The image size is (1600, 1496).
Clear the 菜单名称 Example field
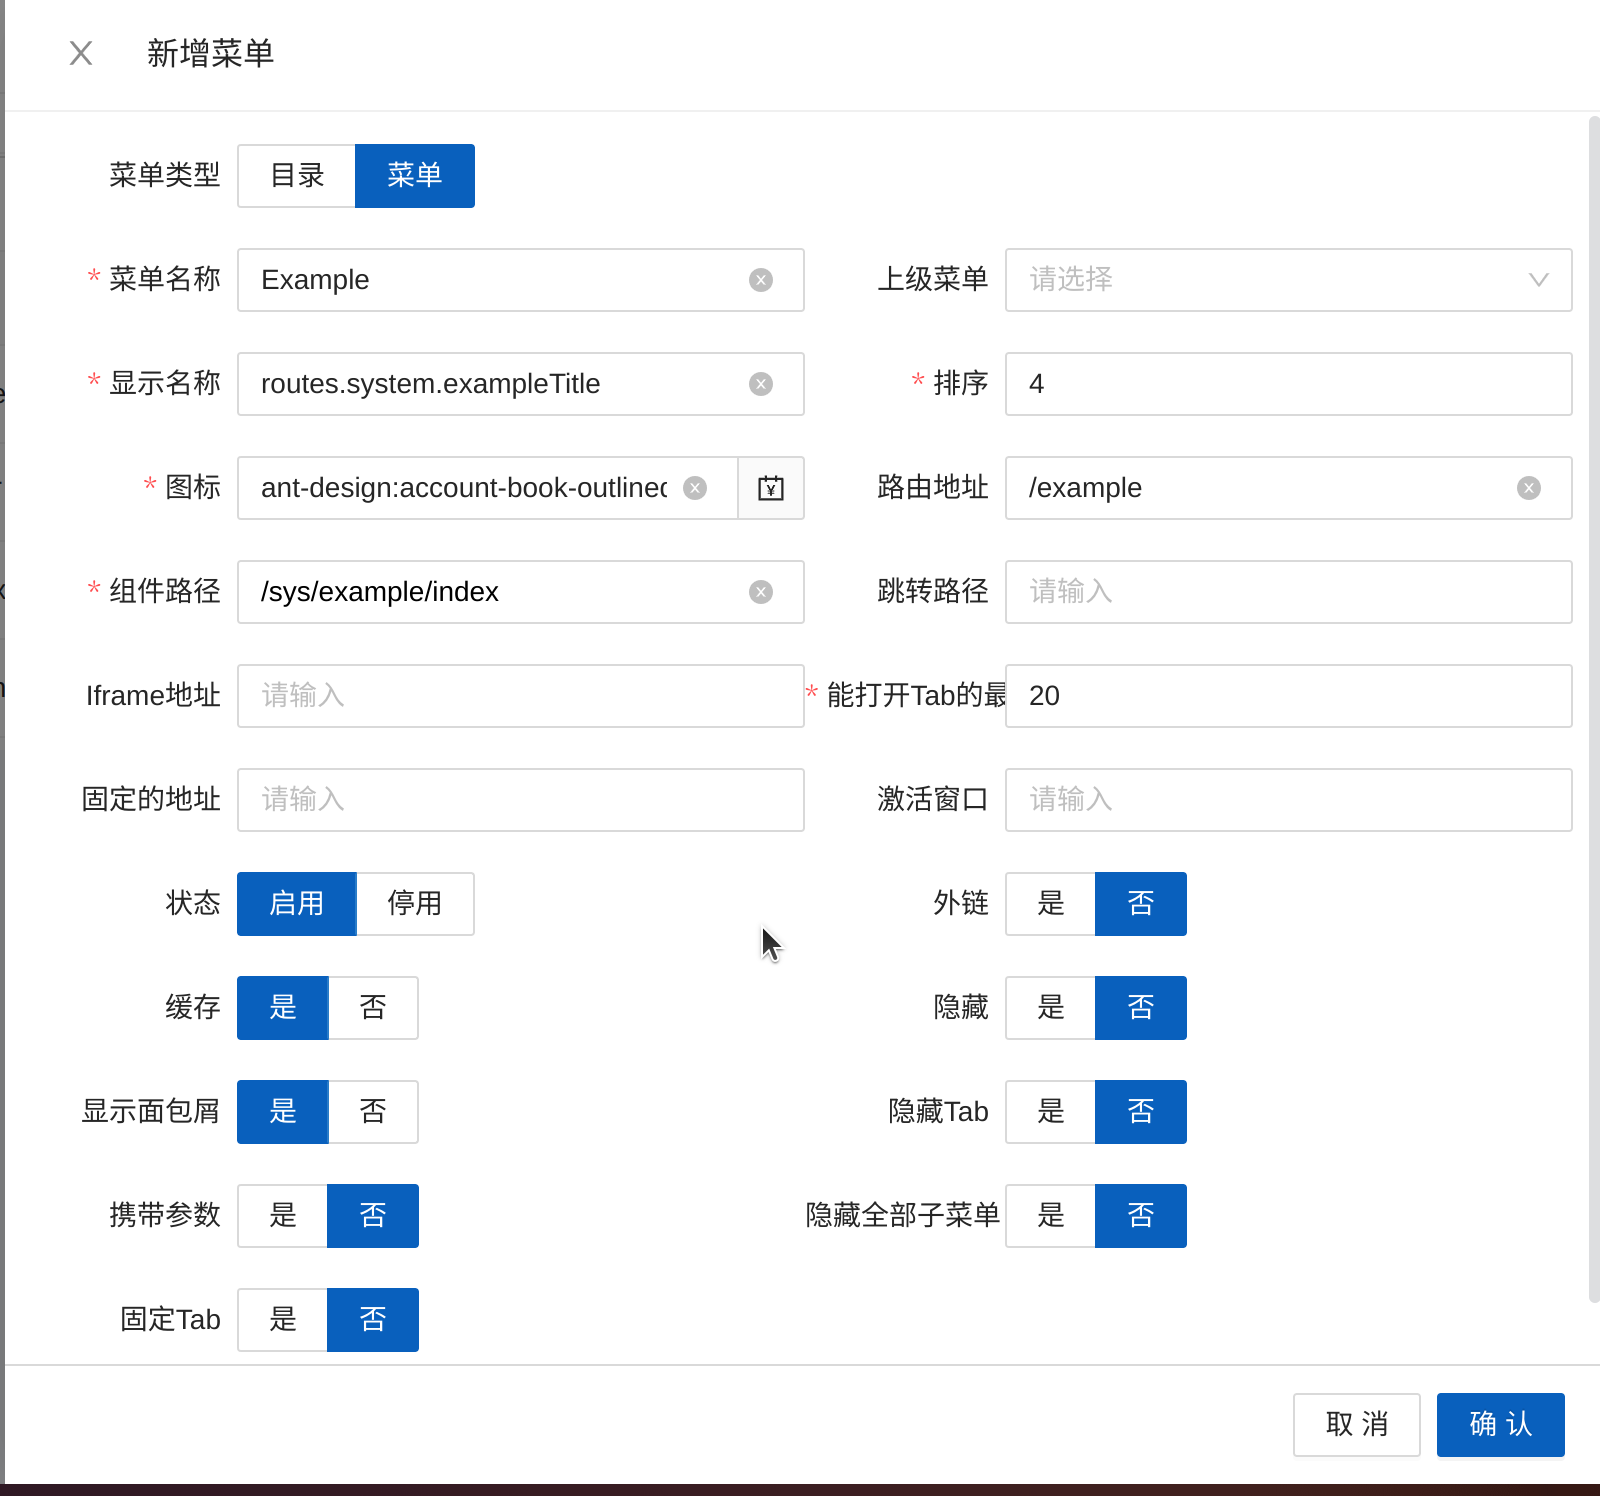pos(761,280)
